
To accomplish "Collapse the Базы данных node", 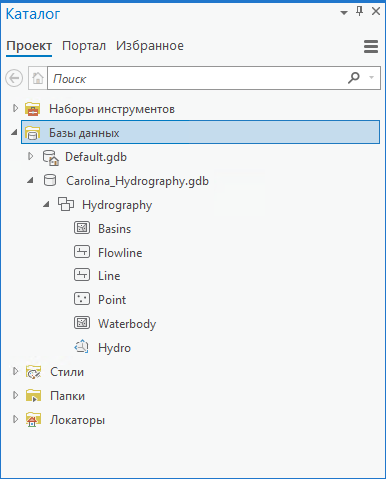I will click(x=14, y=133).
